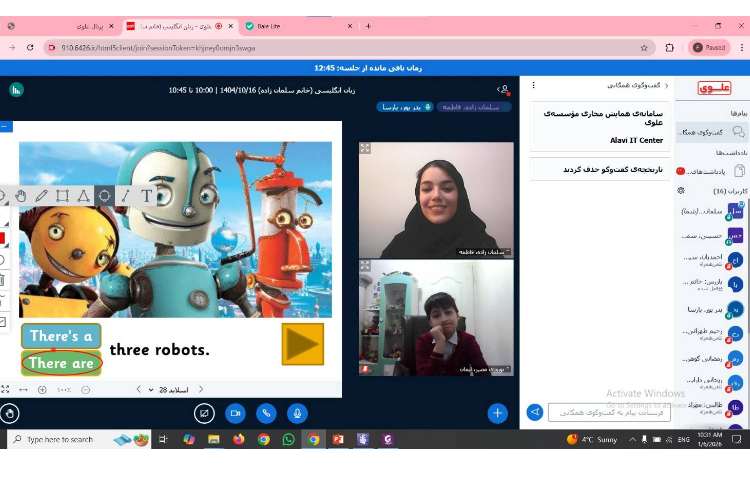Click the "There are" answer on slide
Screen dimensions: 750x480
[x=61, y=363]
